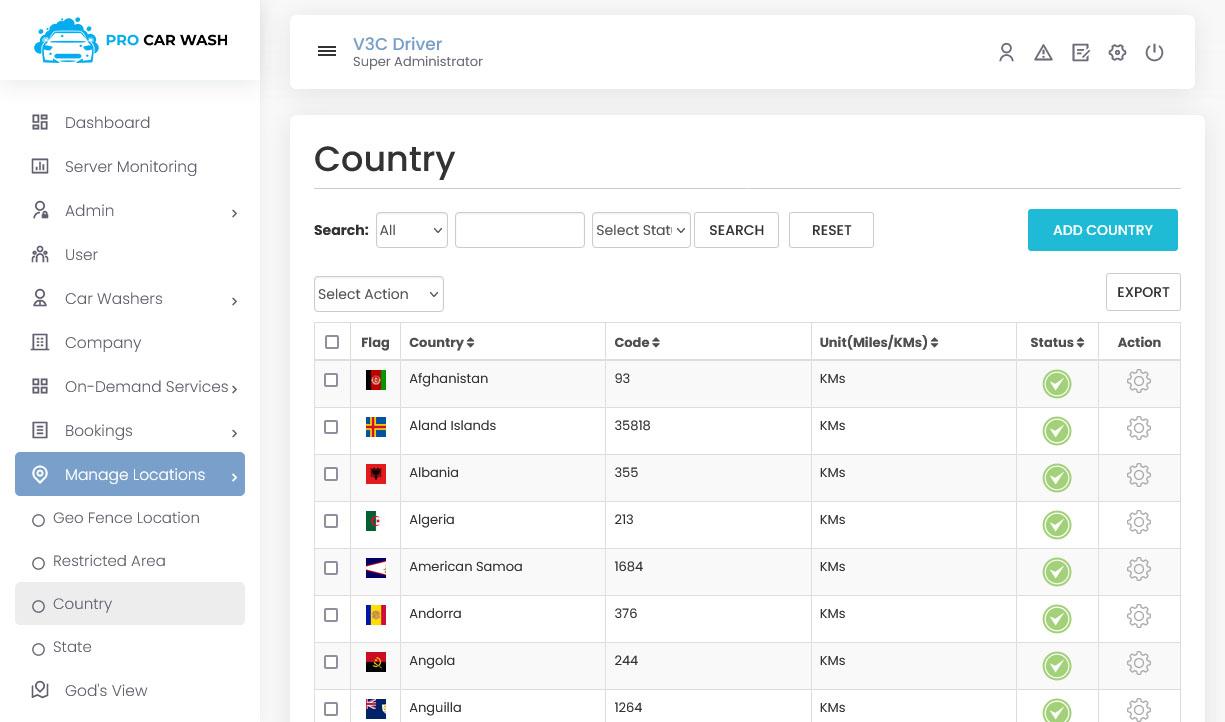The image size is (1225, 722).
Task: Select the Country submenu item
Action: coord(130,604)
